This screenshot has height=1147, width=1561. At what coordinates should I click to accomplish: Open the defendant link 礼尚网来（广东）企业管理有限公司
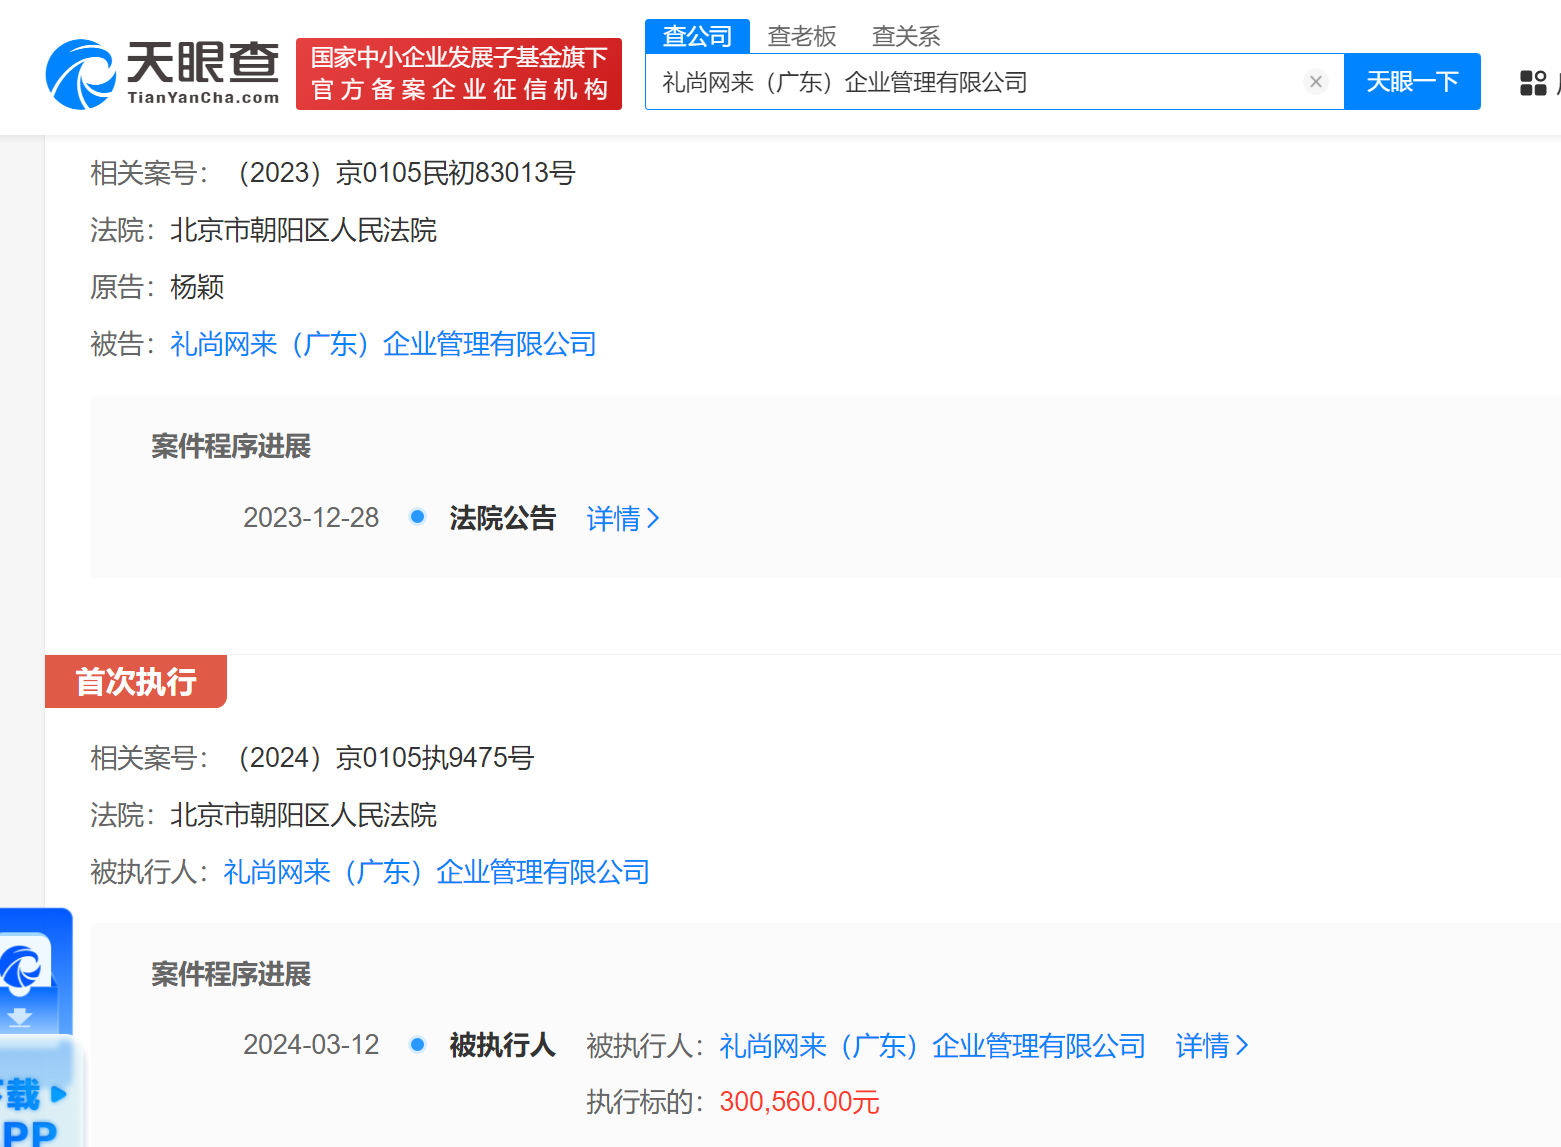[x=383, y=344]
